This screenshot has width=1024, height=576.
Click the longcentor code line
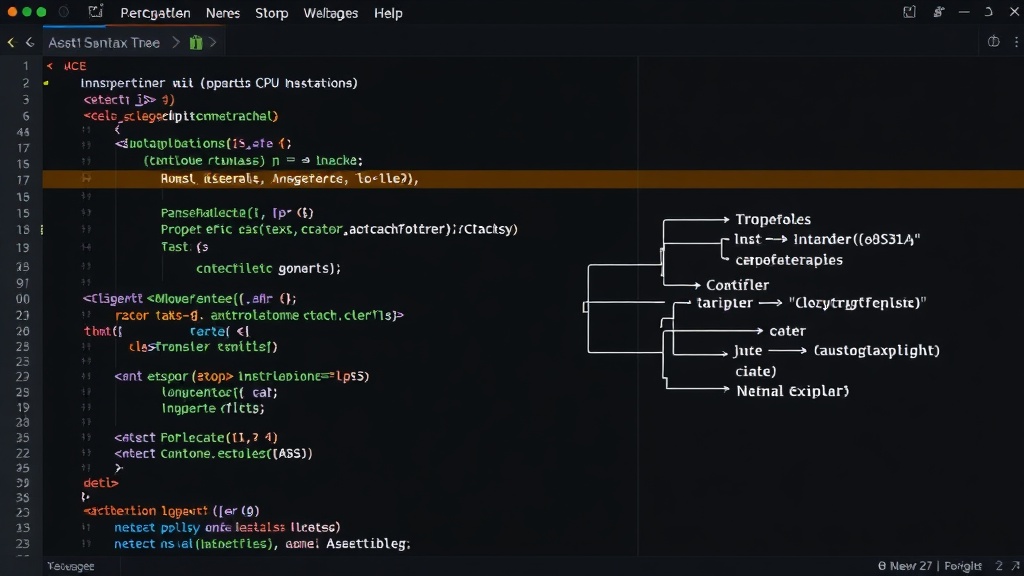219,392
